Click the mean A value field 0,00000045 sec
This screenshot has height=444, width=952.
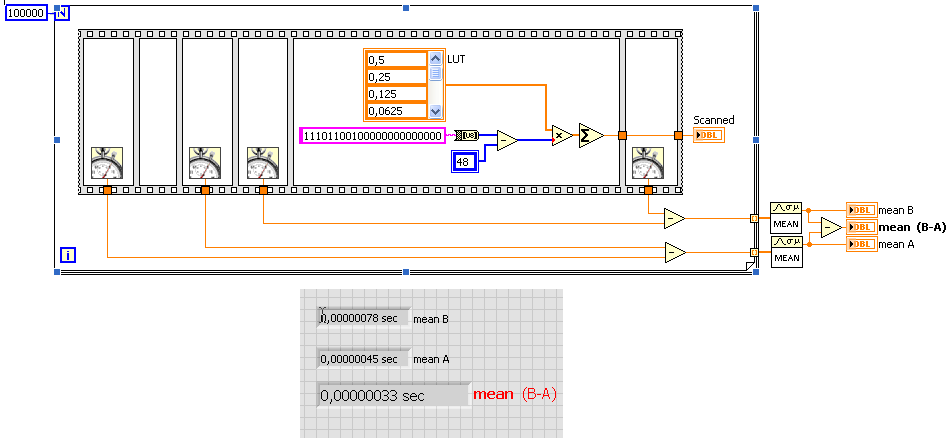tap(364, 359)
